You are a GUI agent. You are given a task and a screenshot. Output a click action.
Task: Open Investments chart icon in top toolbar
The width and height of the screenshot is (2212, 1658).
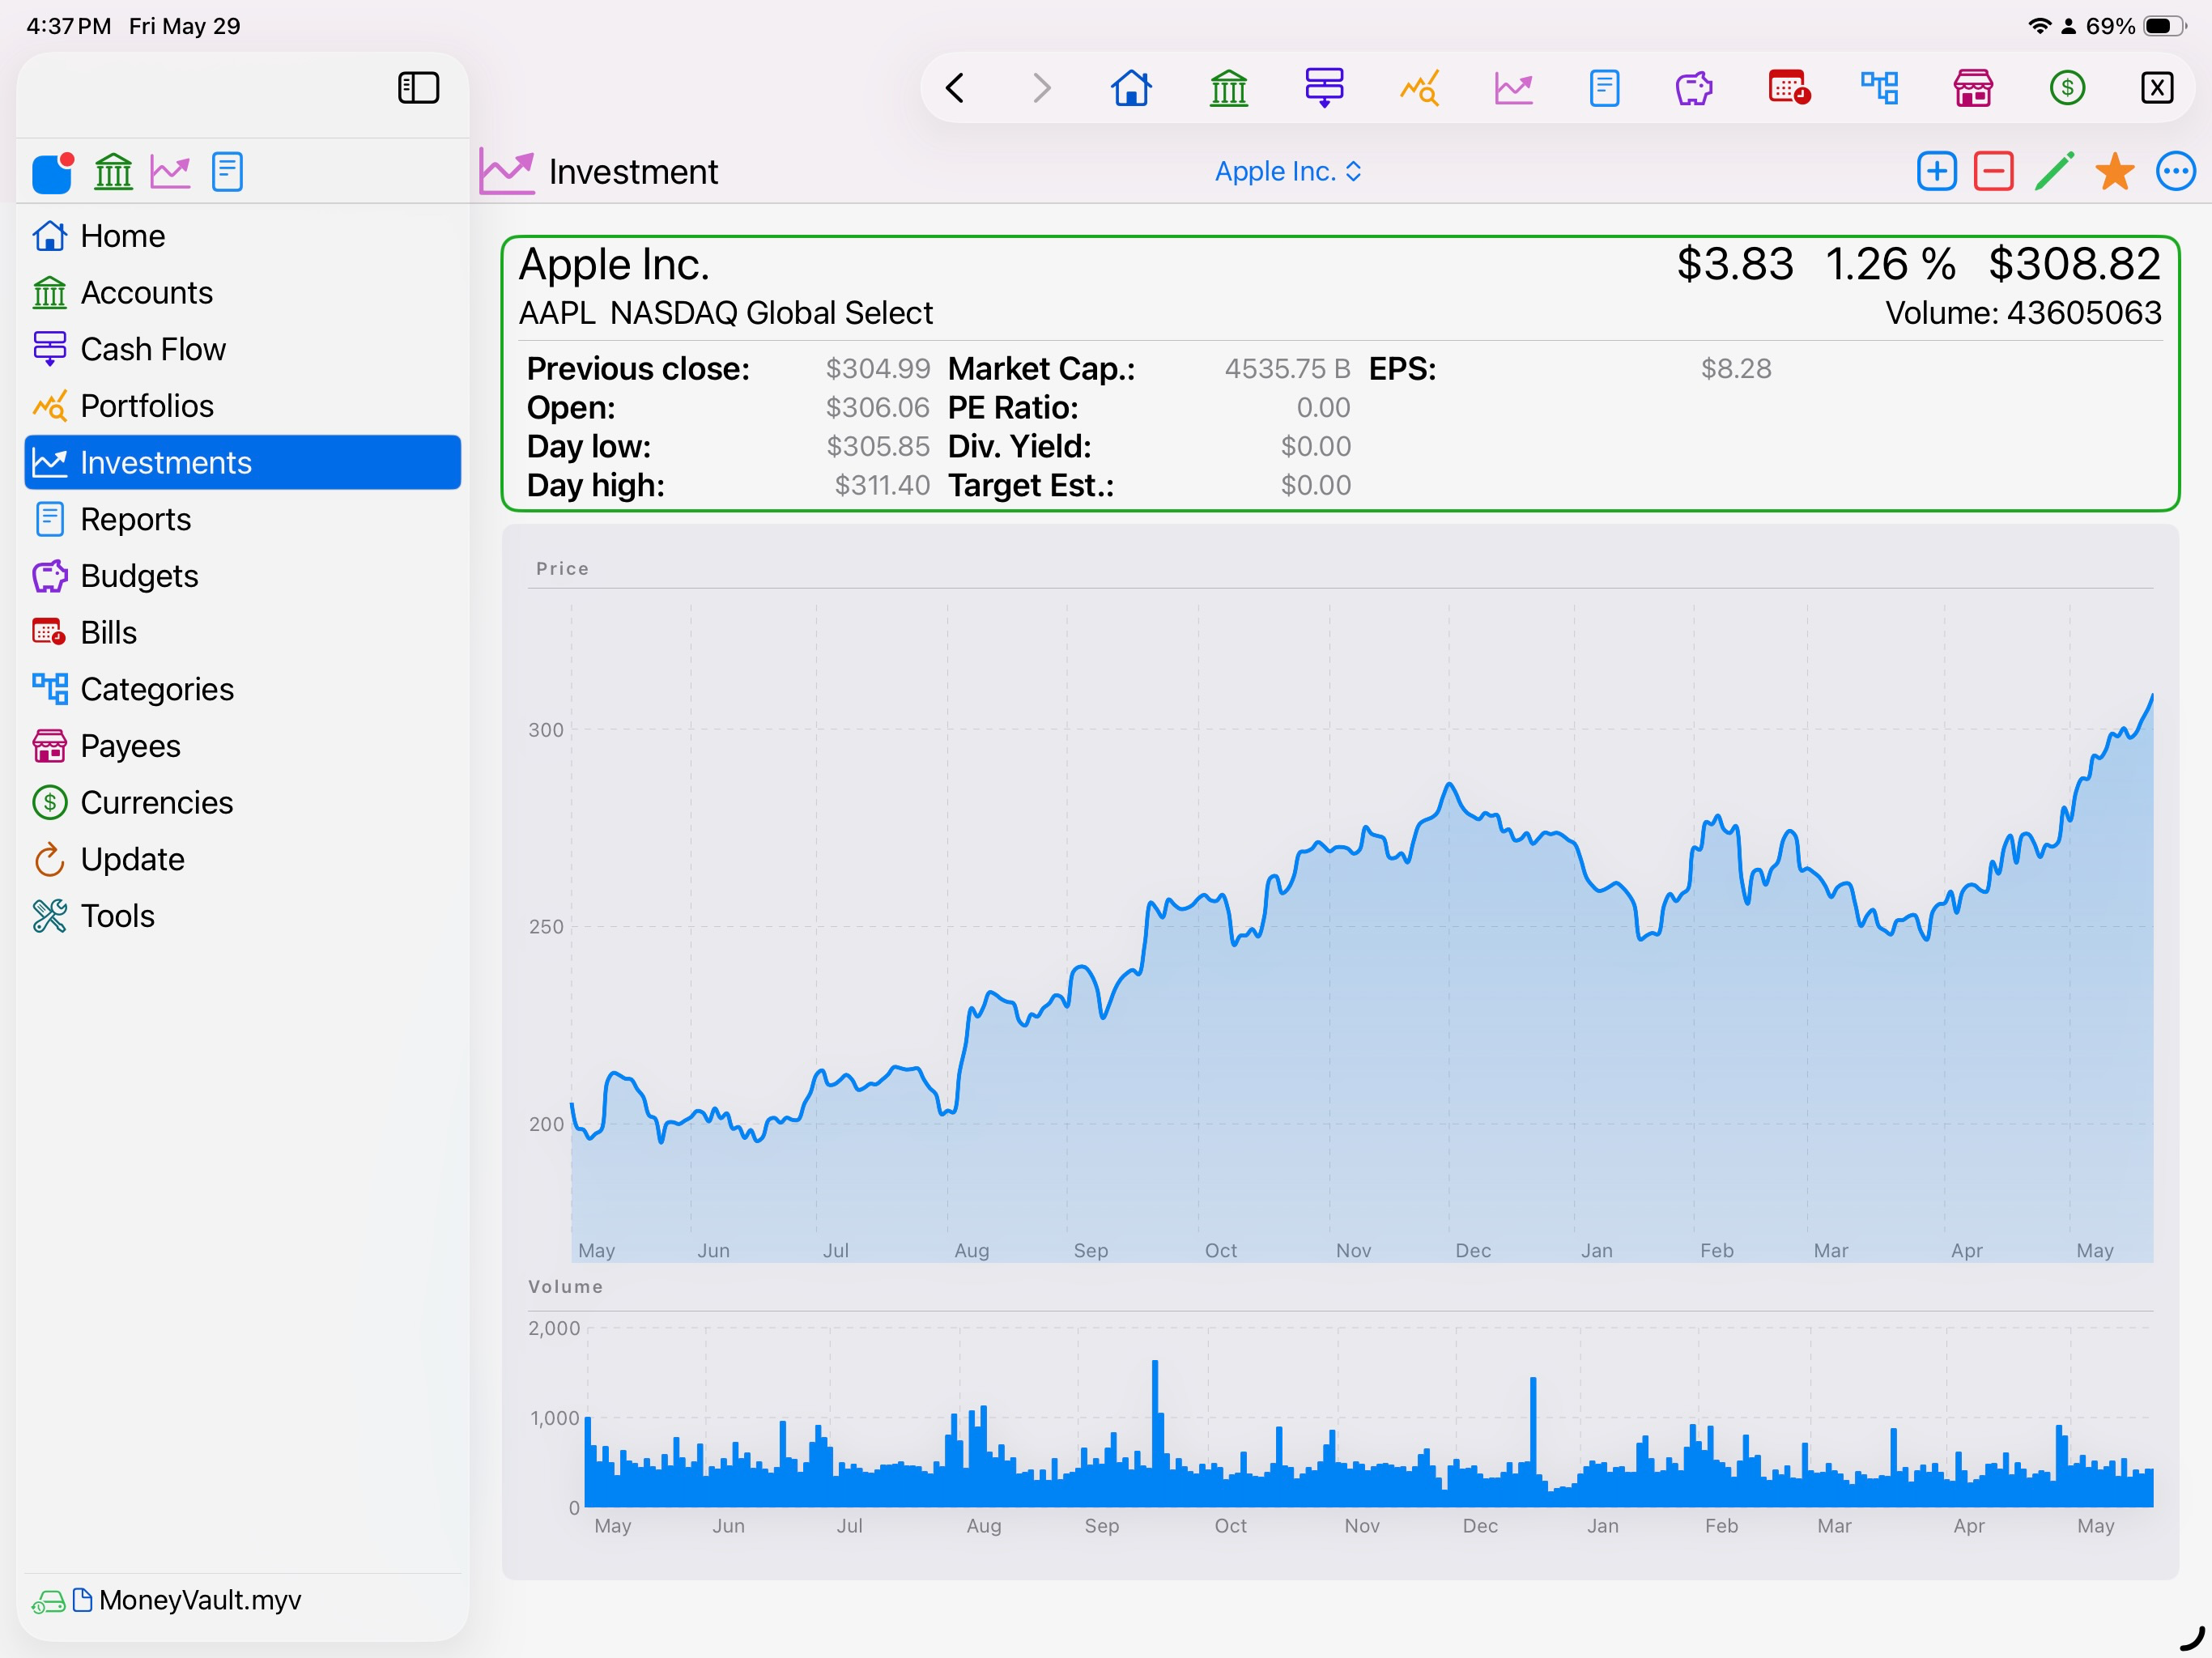click(1513, 88)
